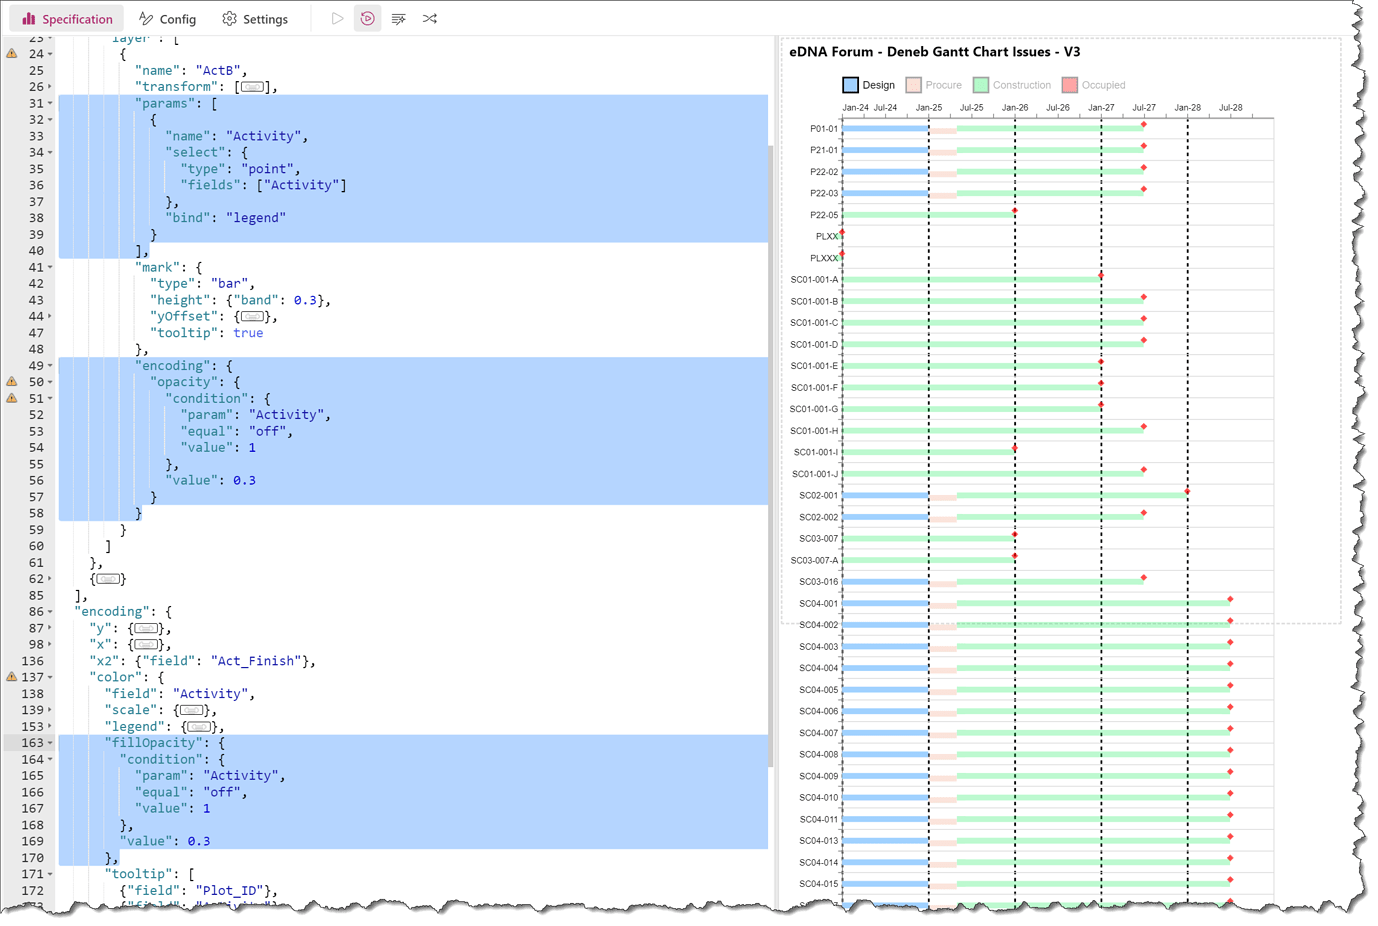
Task: Click the warning icon next to line 24
Action: click(11, 54)
